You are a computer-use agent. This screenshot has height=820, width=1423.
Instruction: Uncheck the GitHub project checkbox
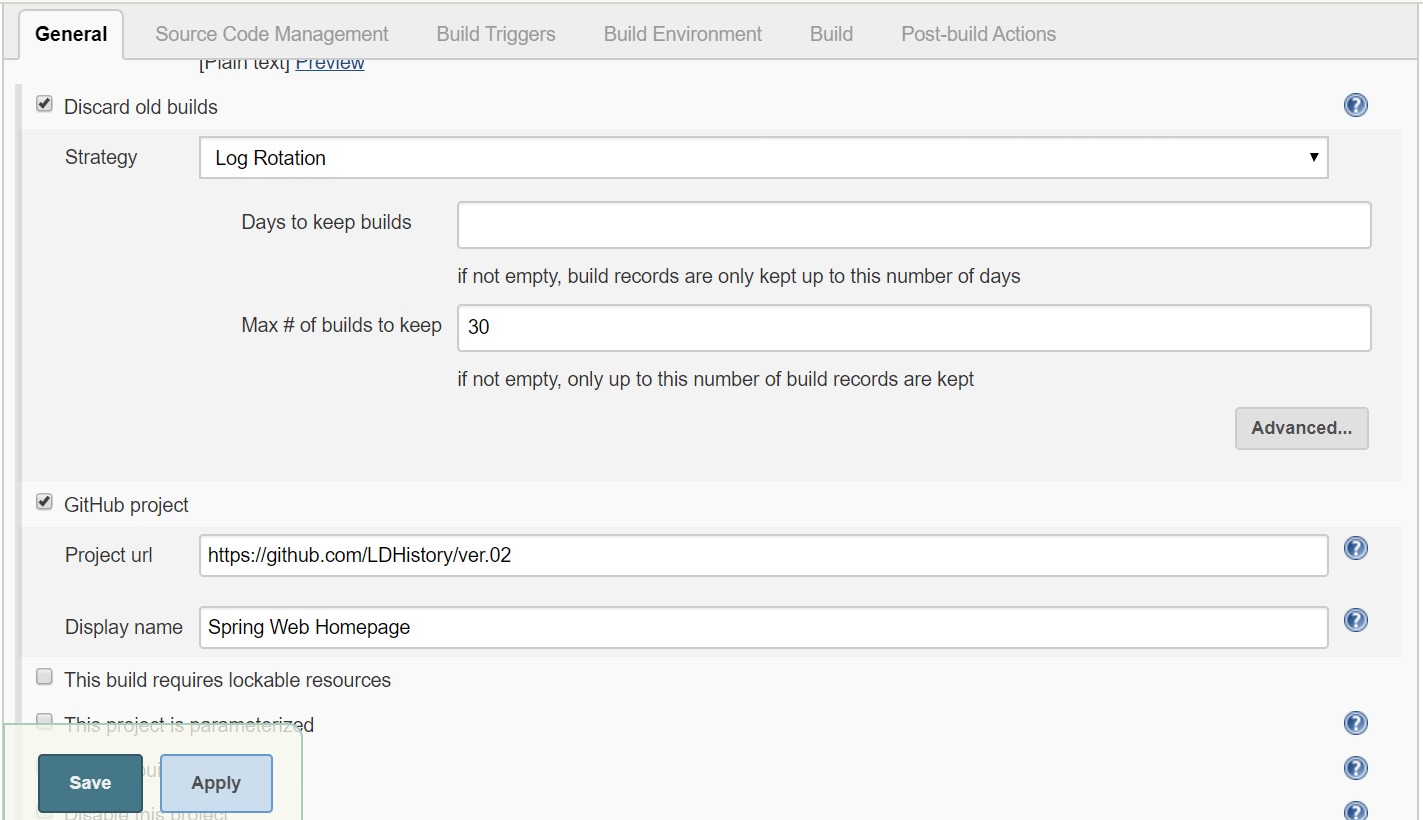tap(44, 502)
